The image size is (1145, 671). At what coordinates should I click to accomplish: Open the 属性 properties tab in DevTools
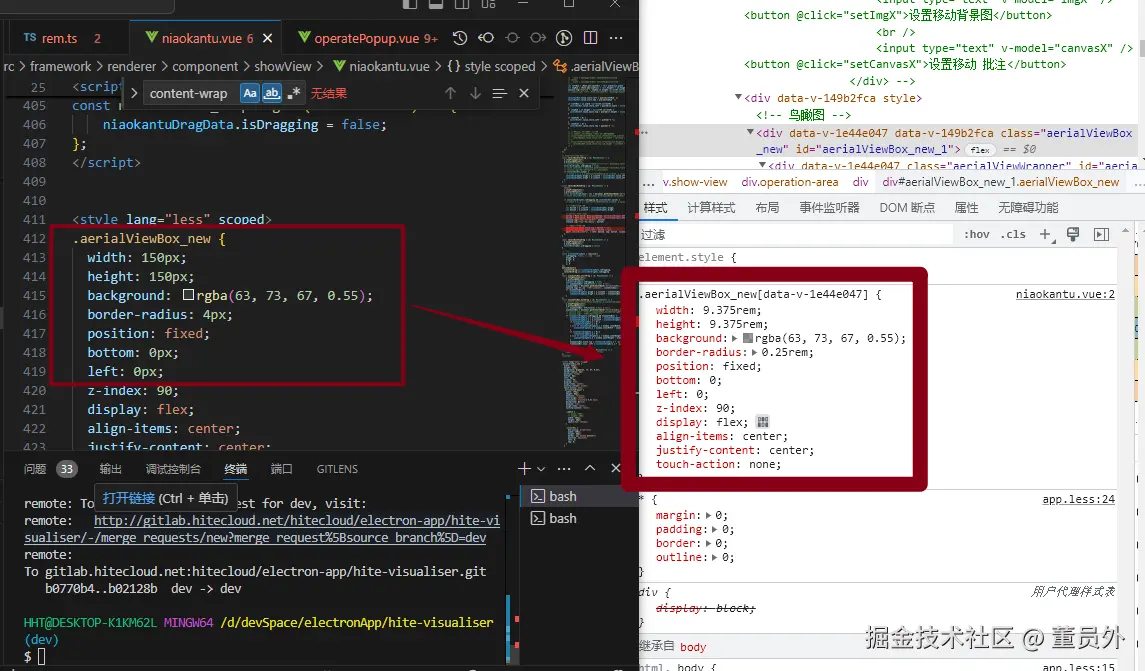(x=966, y=207)
